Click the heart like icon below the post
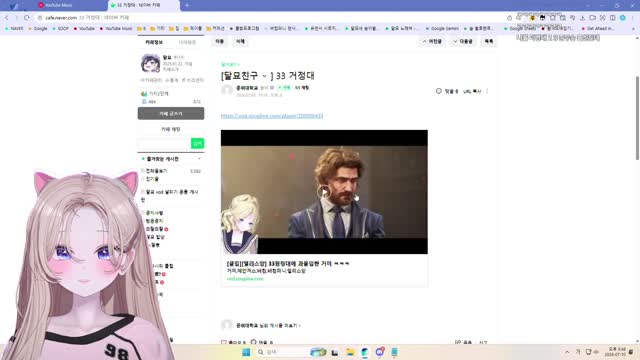640x360 pixels. pos(224,342)
